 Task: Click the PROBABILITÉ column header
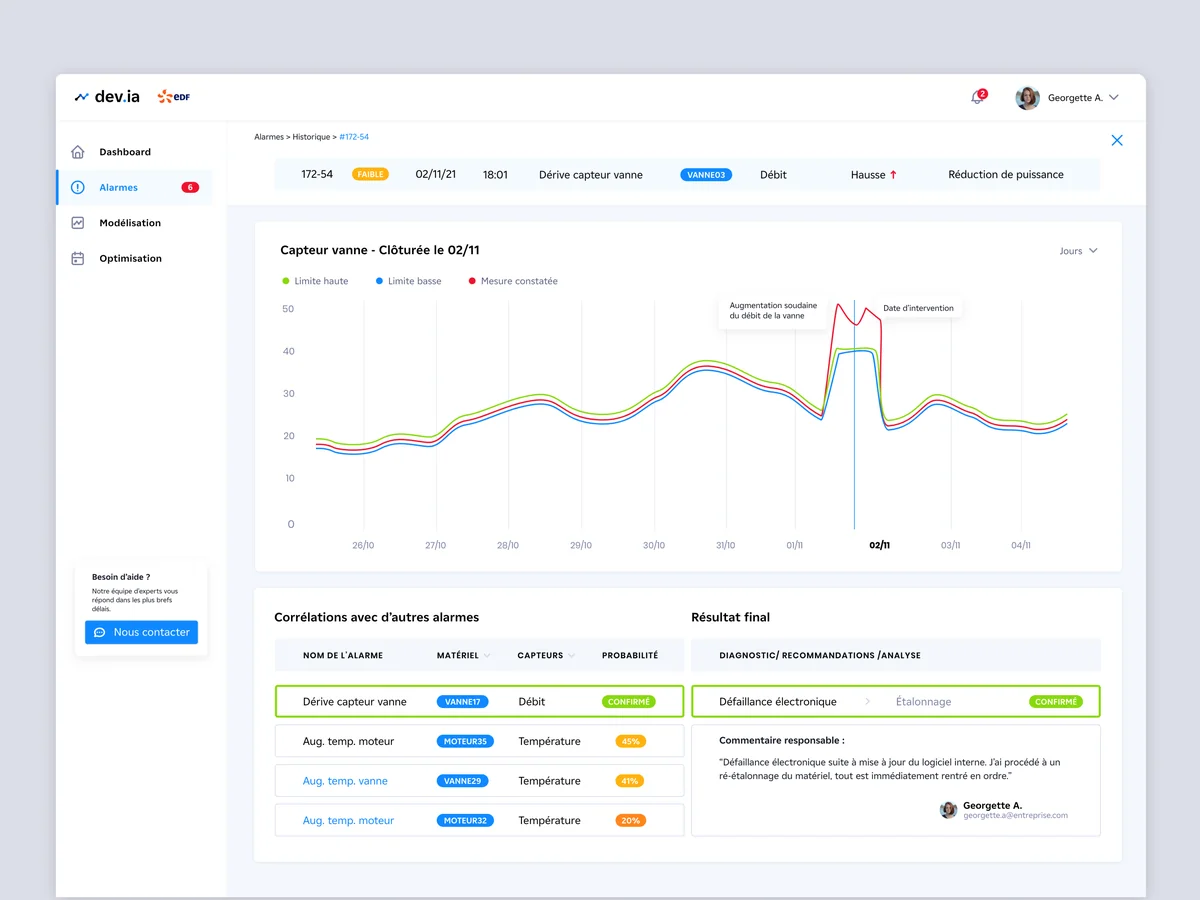(630, 656)
